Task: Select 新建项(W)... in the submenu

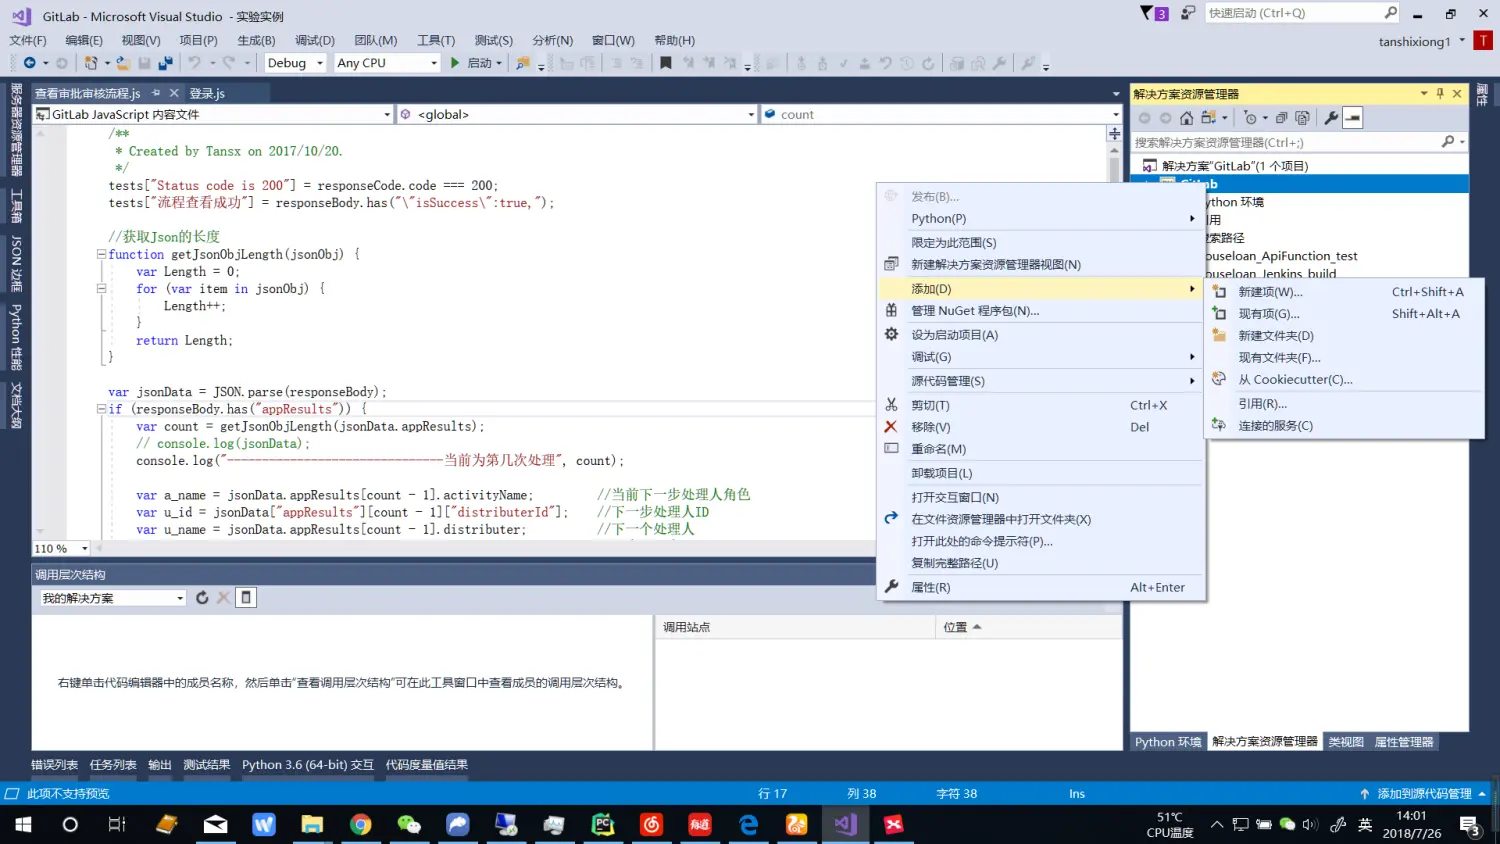Action: 1344,292
